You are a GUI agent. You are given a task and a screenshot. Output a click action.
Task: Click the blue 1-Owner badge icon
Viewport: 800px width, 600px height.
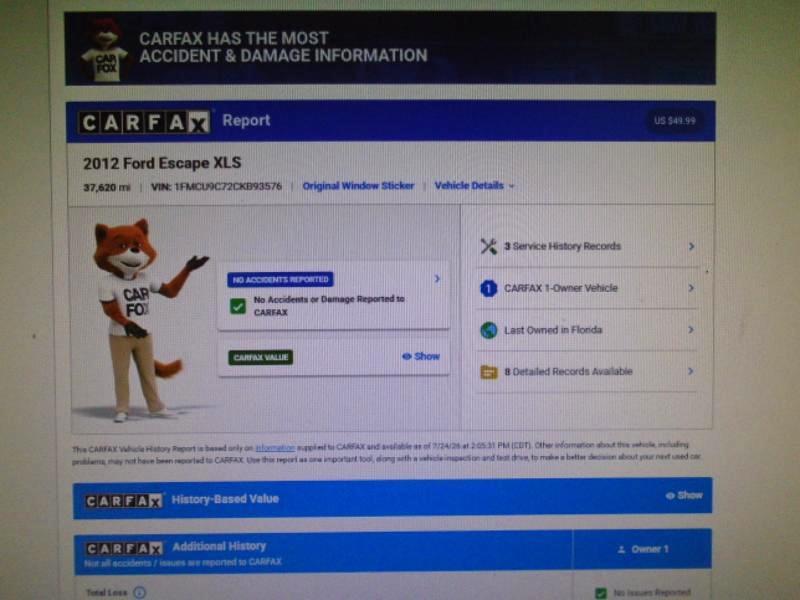tap(488, 288)
